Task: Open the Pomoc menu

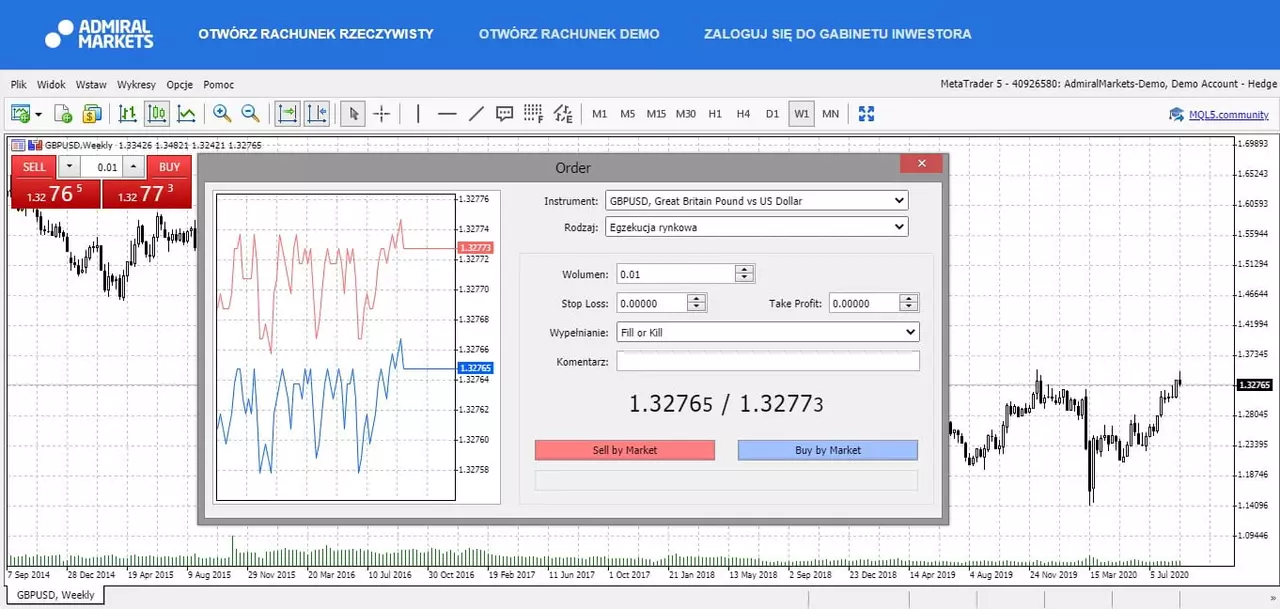Action: 218,85
